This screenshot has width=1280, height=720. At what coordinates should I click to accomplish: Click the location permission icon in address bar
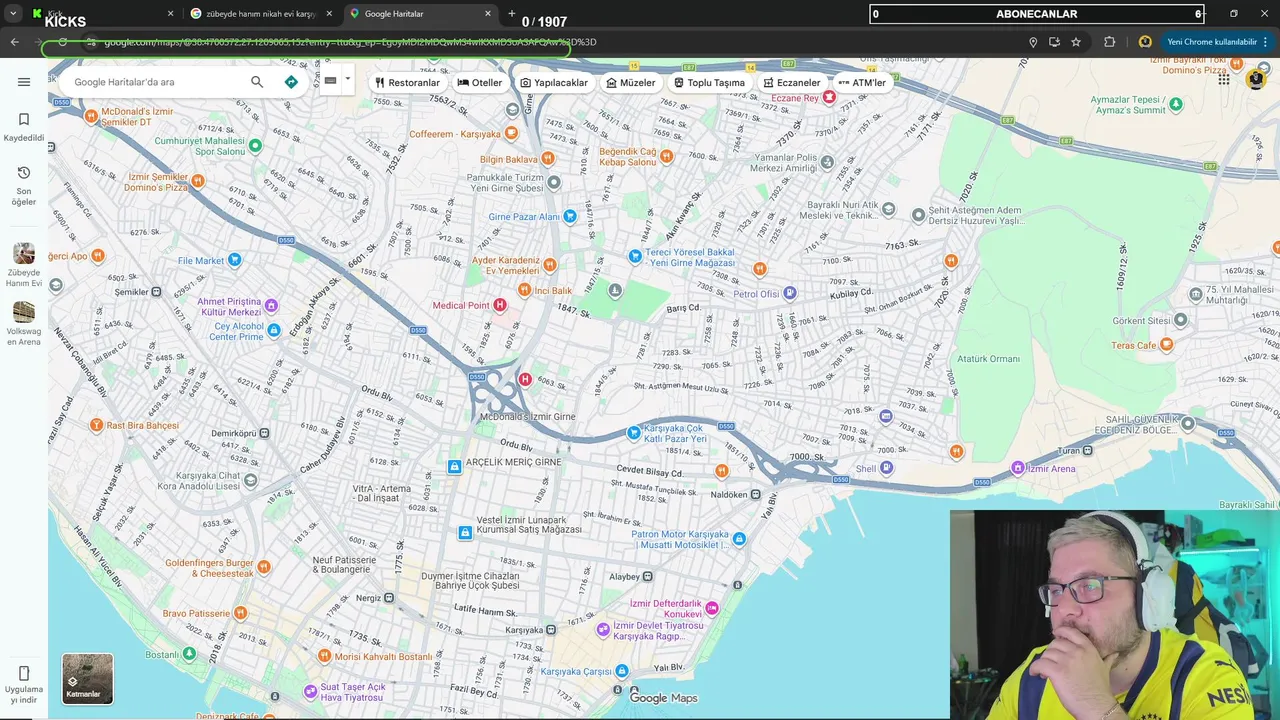point(1033,42)
